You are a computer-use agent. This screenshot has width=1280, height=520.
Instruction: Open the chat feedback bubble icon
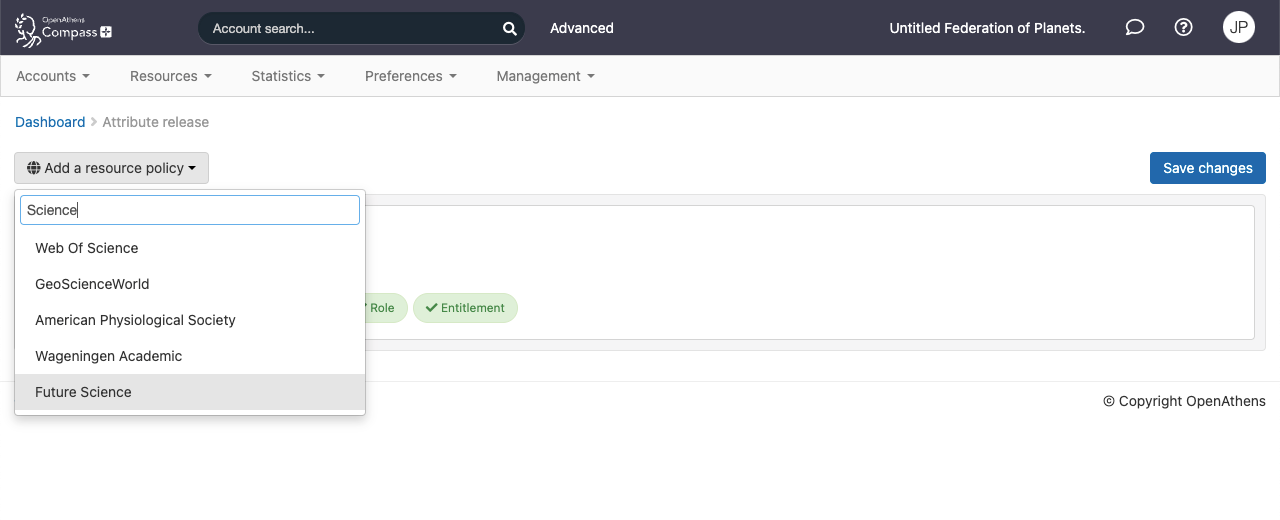point(1134,28)
